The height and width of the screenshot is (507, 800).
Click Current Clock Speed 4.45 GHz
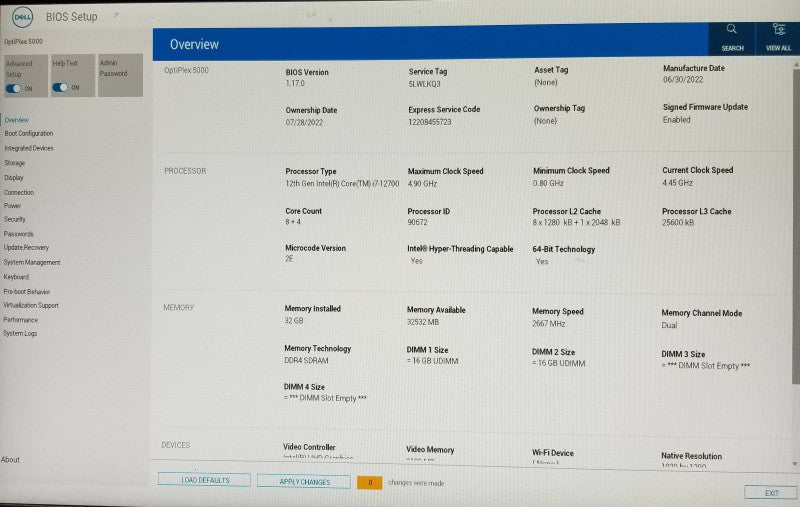pos(677,182)
